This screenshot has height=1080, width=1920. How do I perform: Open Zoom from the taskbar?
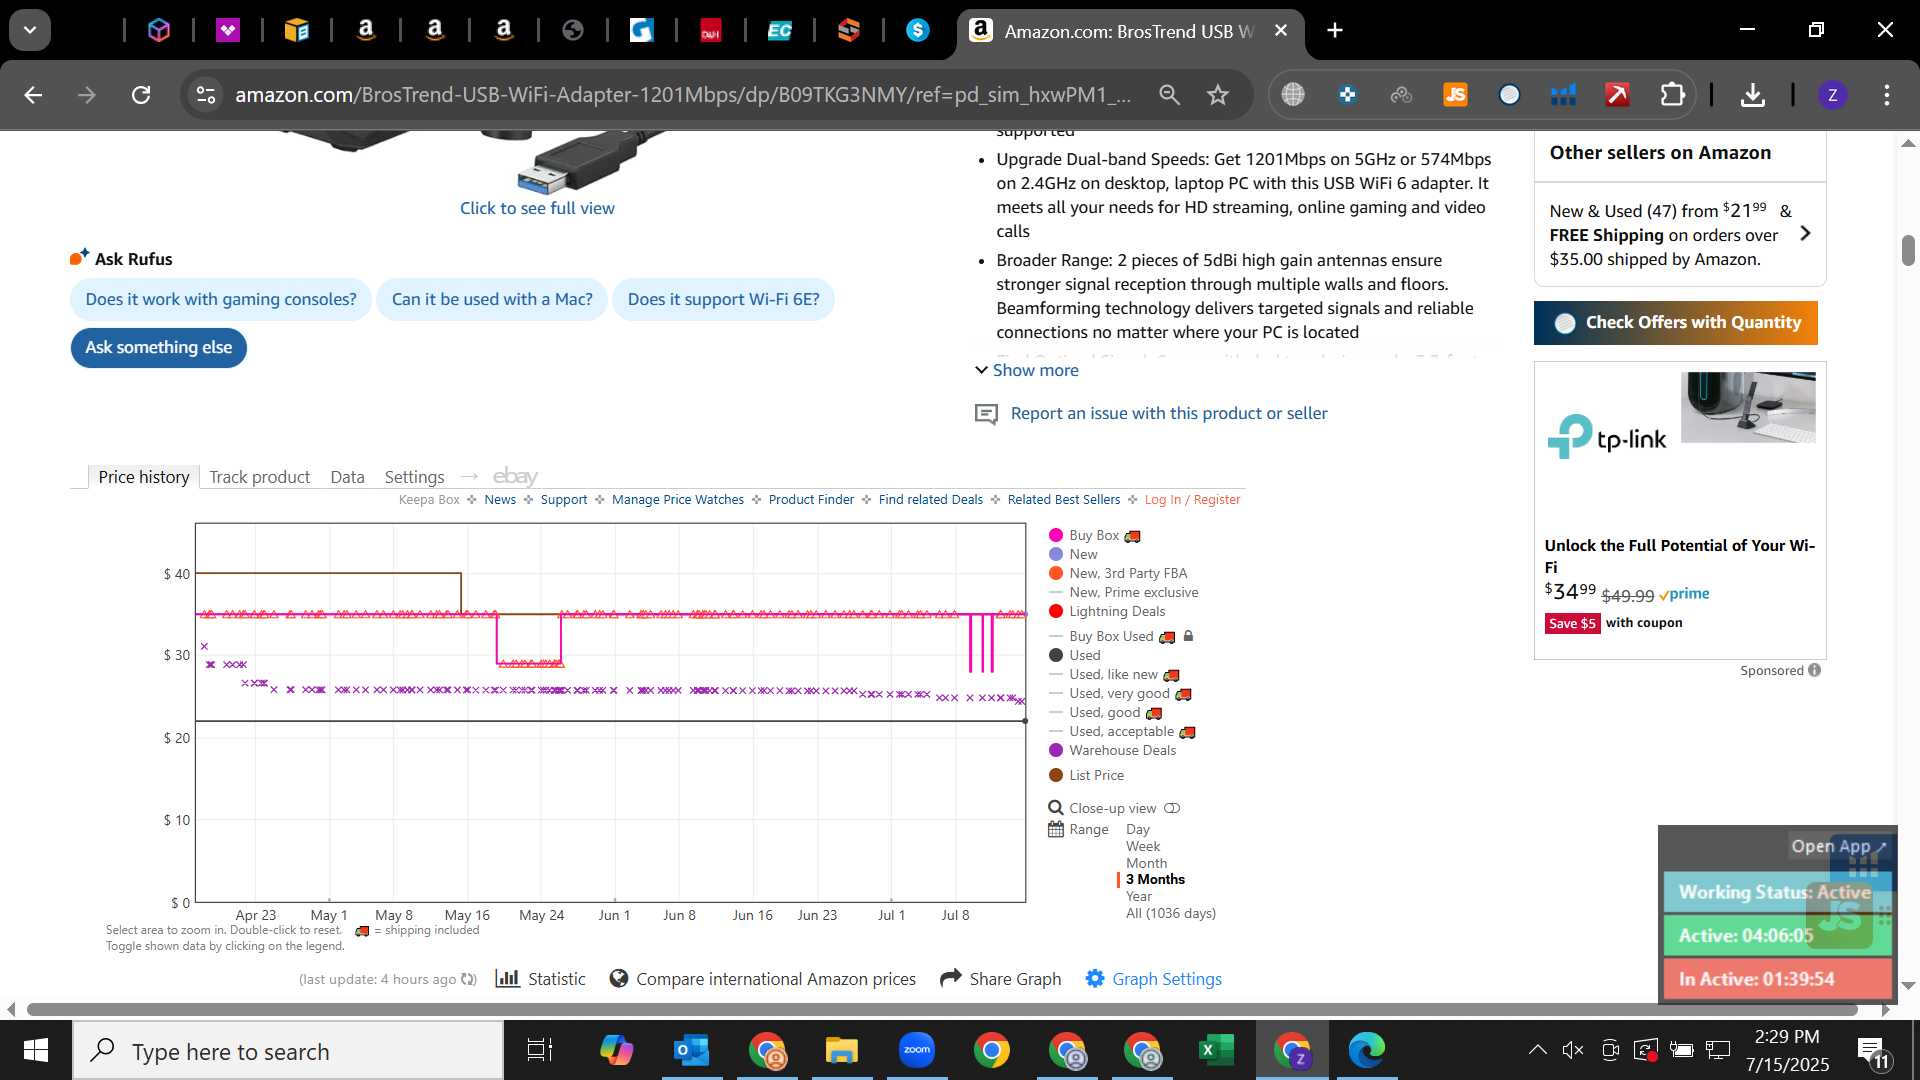[916, 1050]
